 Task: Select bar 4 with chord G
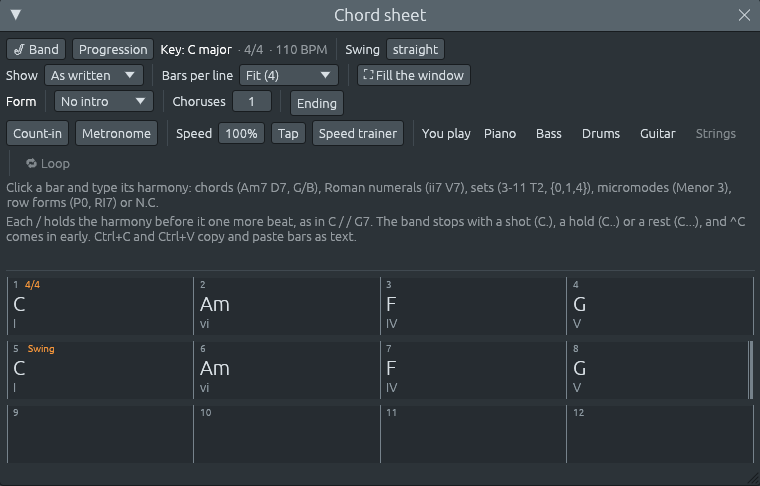pyautogui.click(x=660, y=306)
